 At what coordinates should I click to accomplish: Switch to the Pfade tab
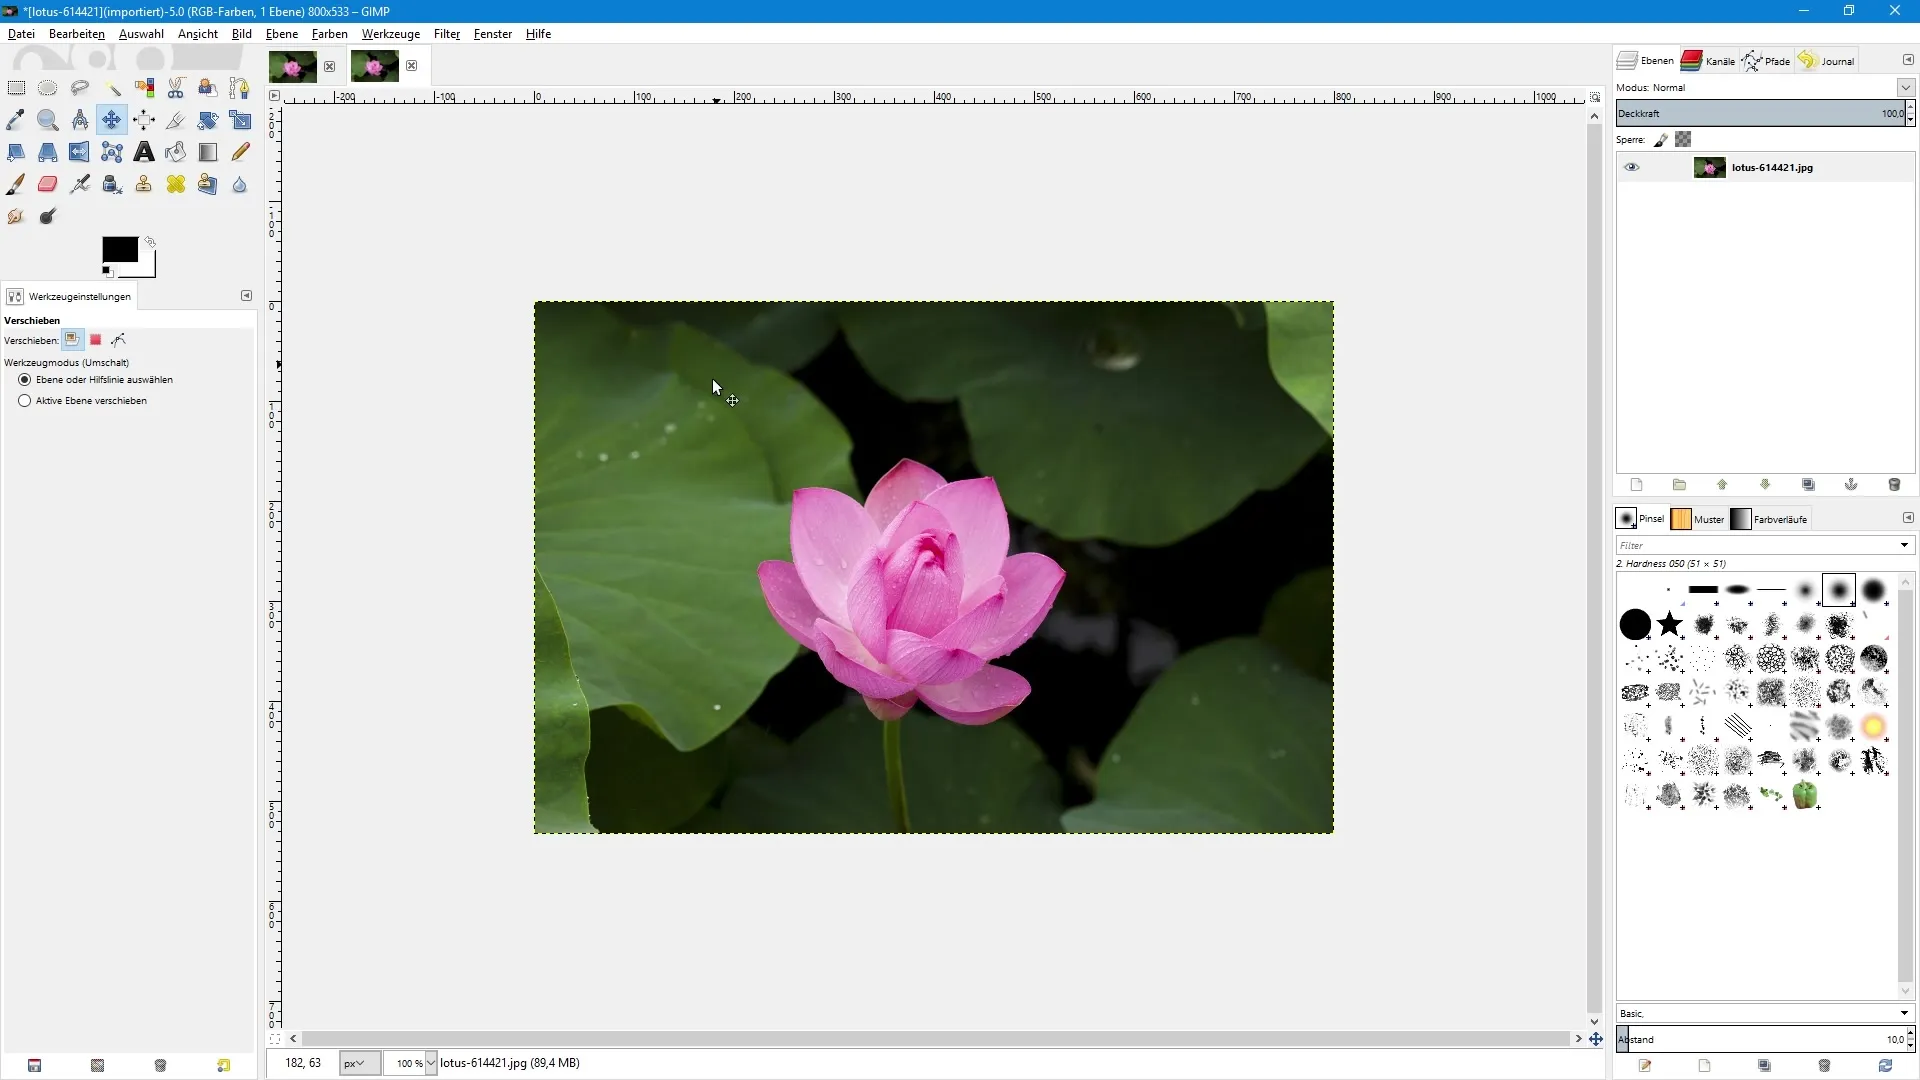(1767, 61)
